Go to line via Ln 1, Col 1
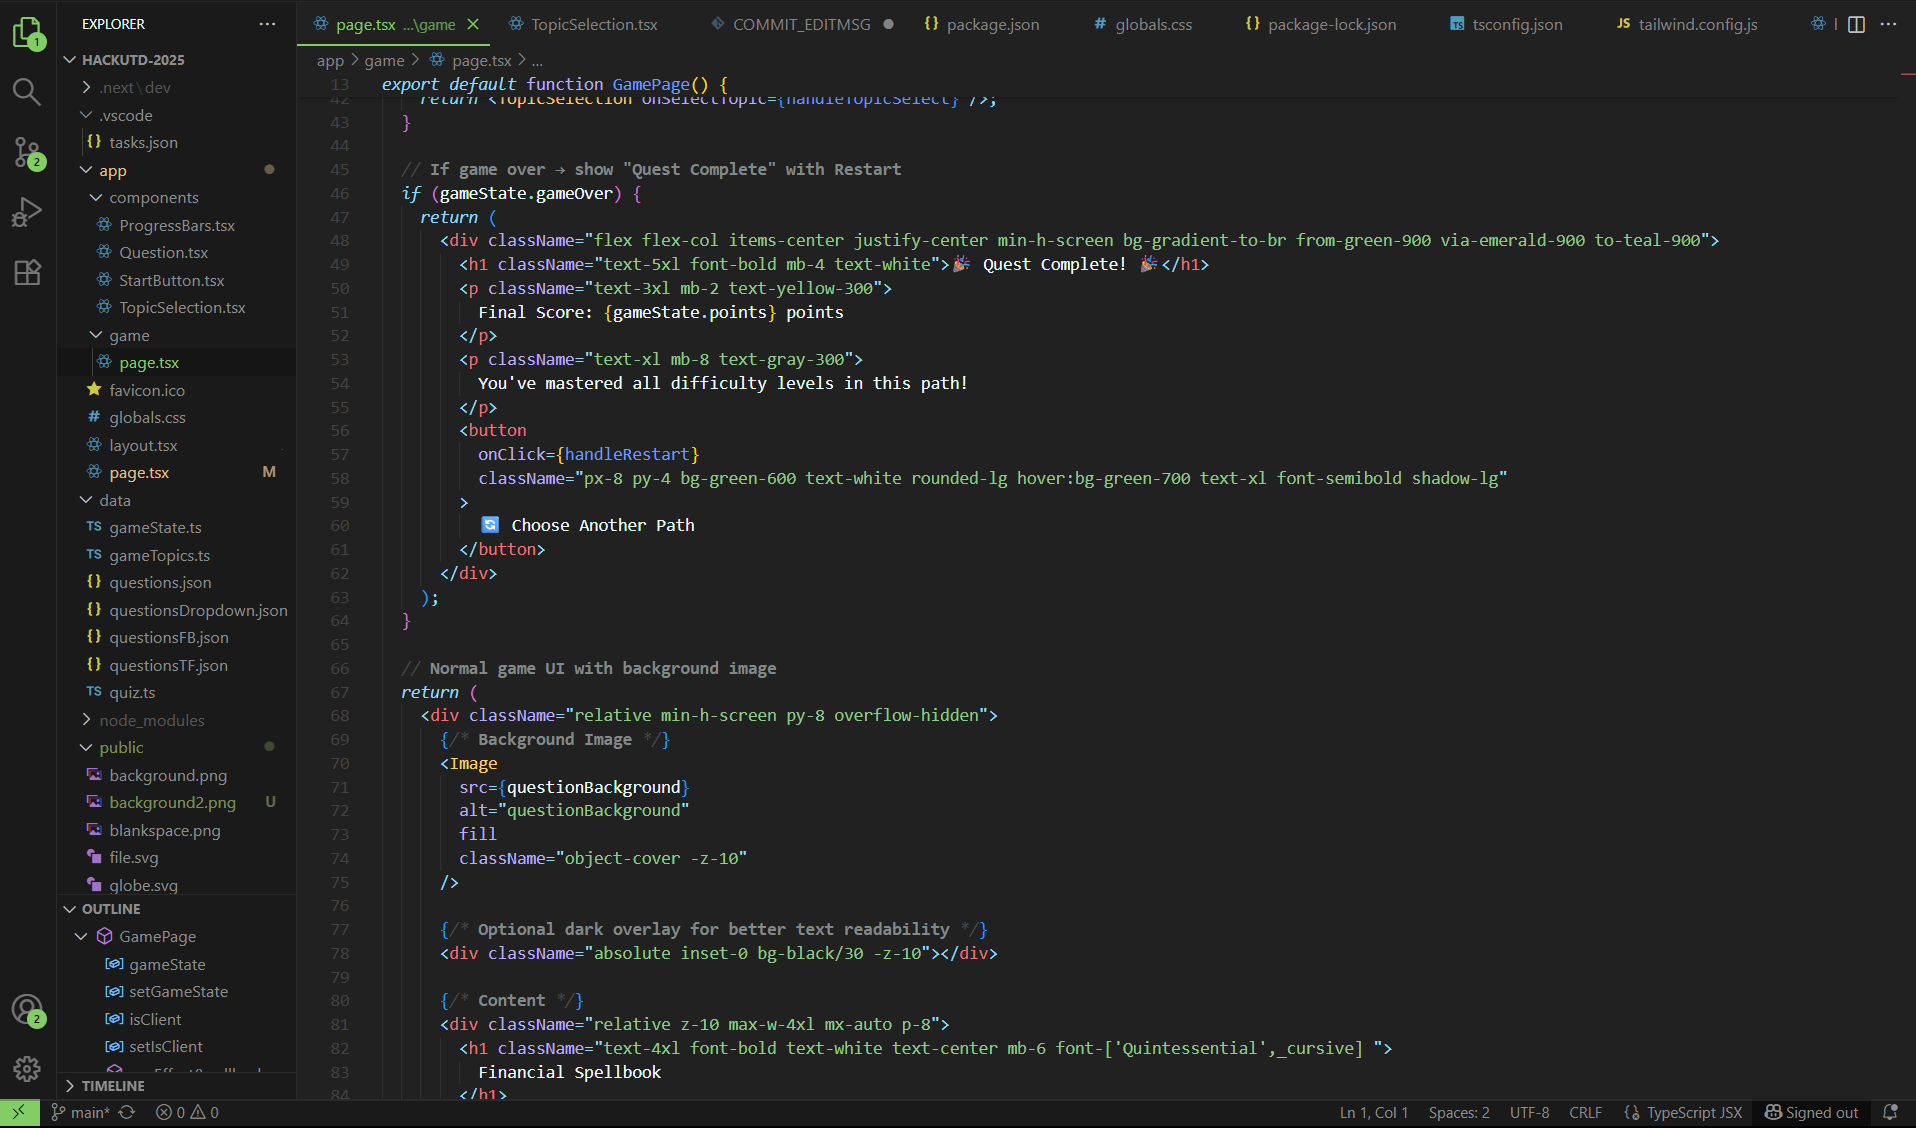 pyautogui.click(x=1373, y=1112)
